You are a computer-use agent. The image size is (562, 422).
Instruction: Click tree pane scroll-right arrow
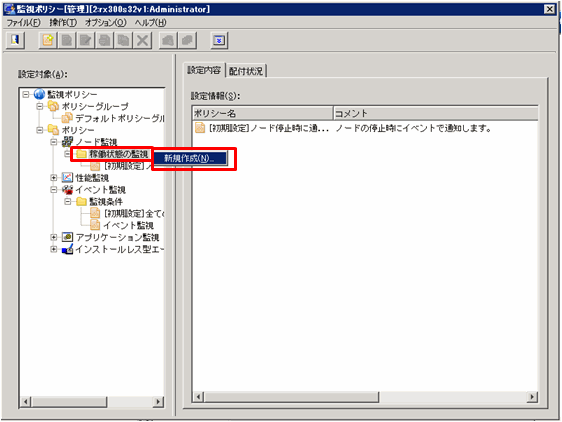(x=158, y=402)
